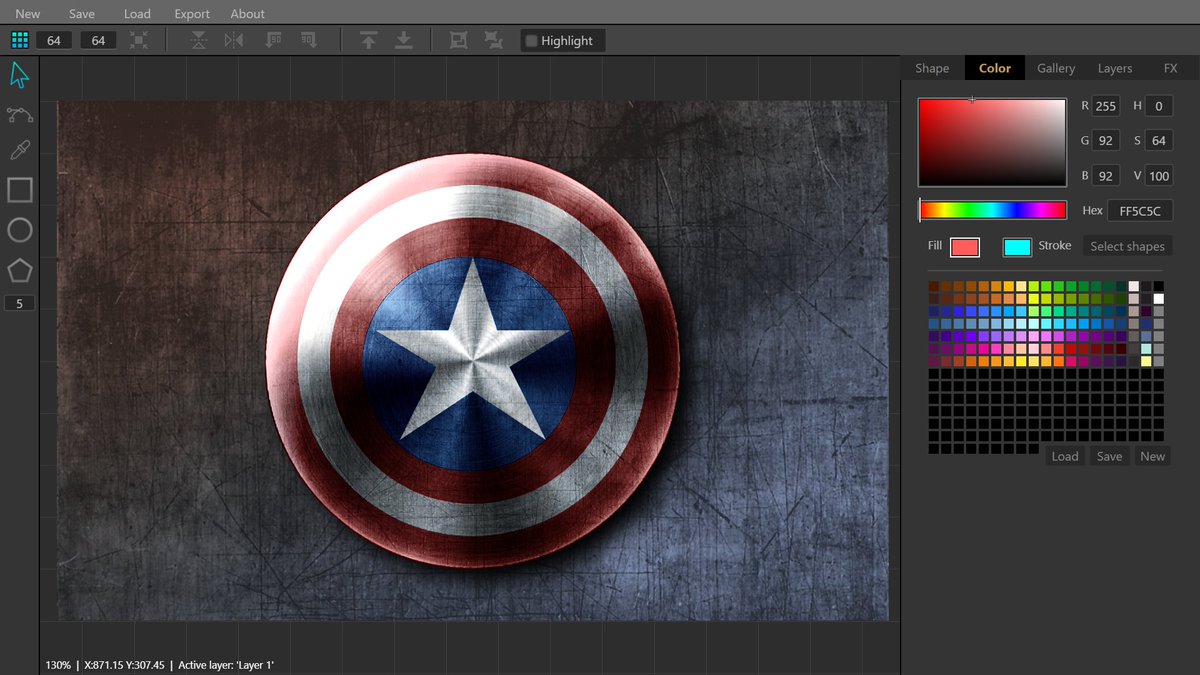This screenshot has width=1200, height=675.
Task: Click the S saturation value field
Action: [1159, 141]
